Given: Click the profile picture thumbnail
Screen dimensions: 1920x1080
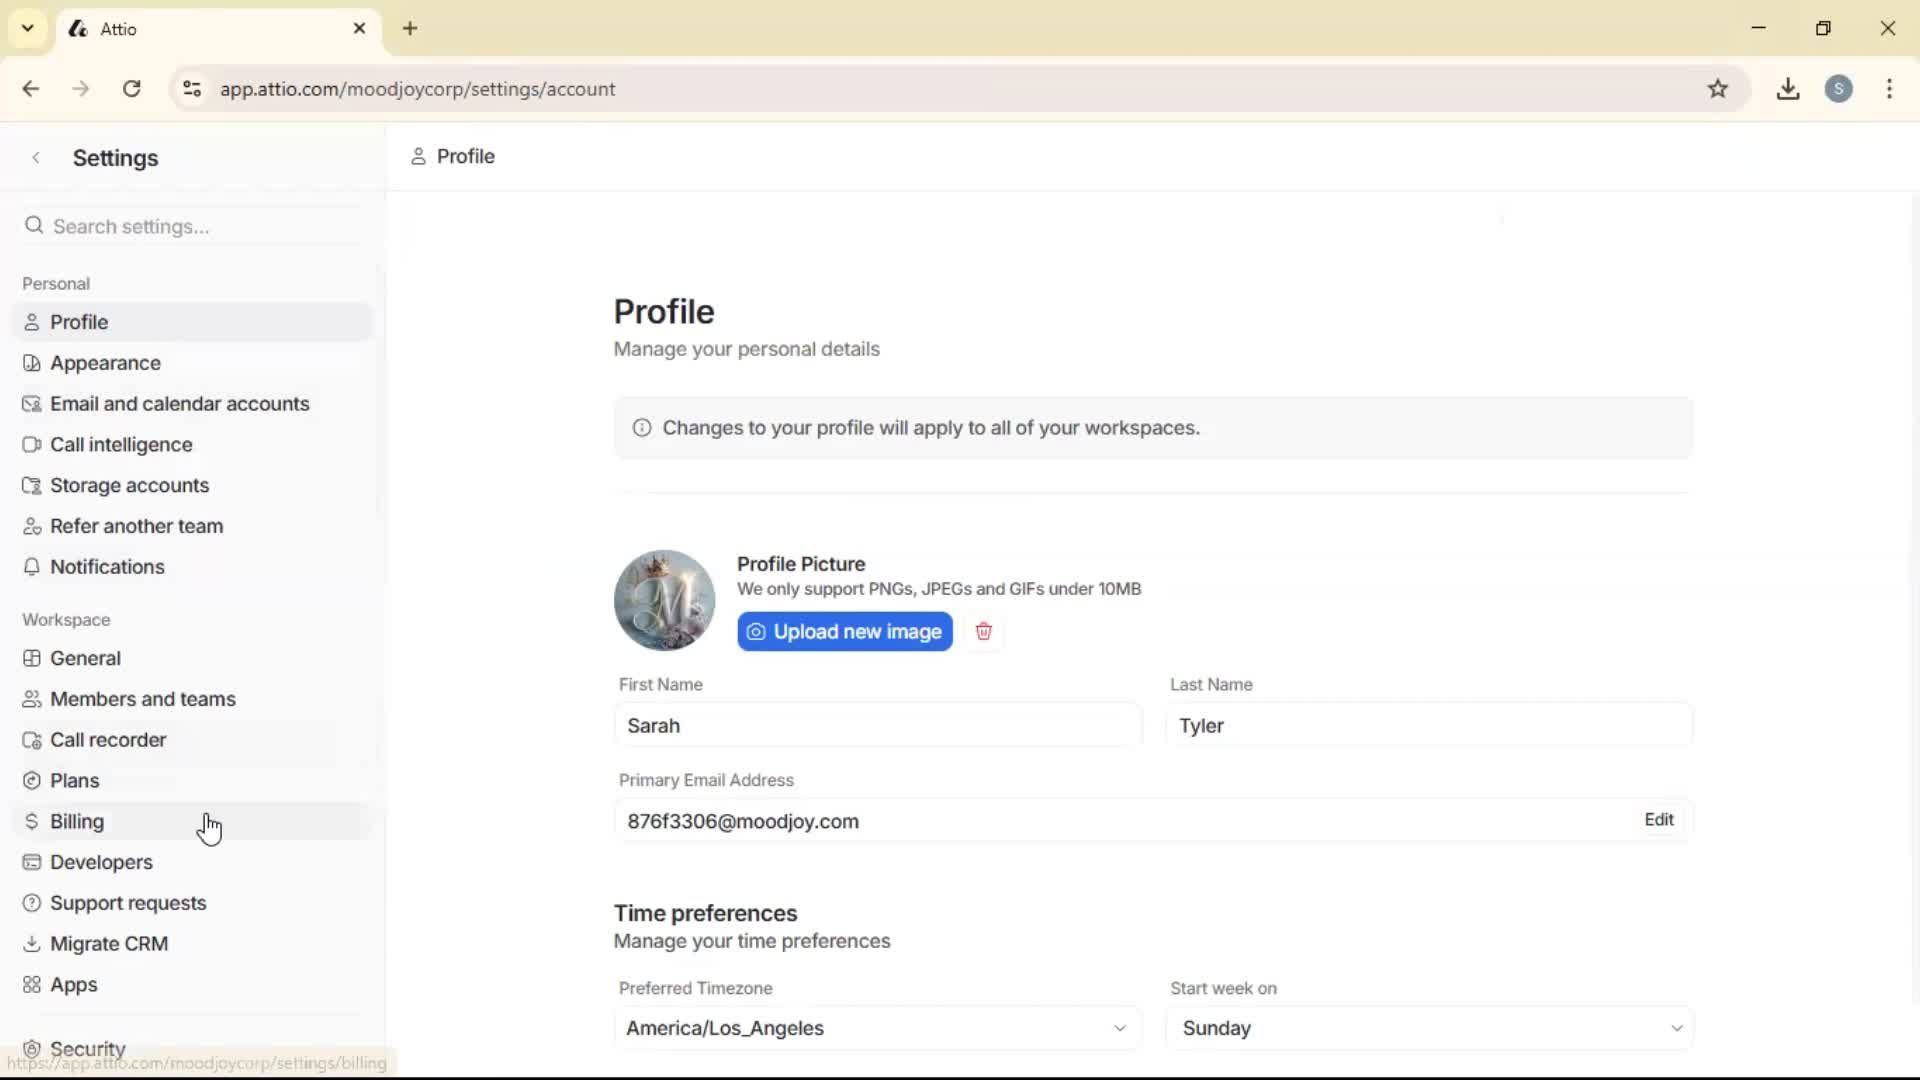Looking at the screenshot, I should coord(664,600).
